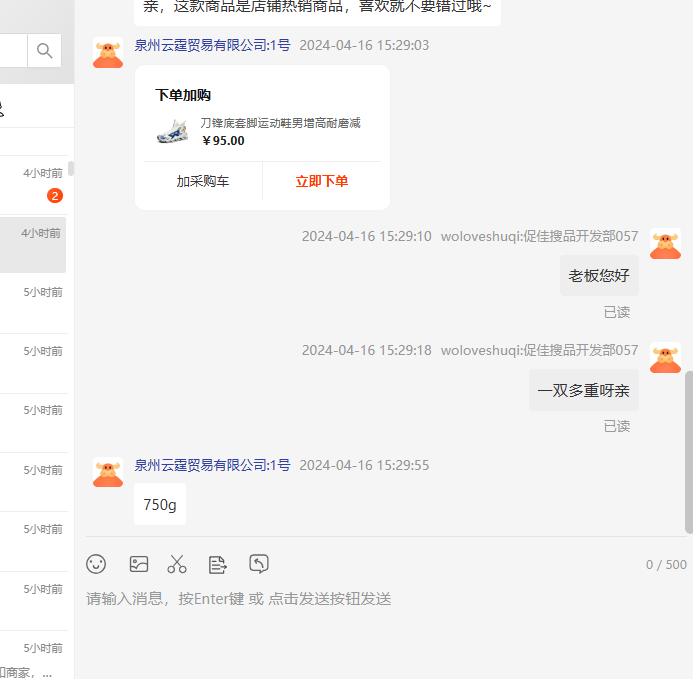Screen dimensions: 693x679
Task: Click the red 立即下单 button
Action: click(x=322, y=181)
